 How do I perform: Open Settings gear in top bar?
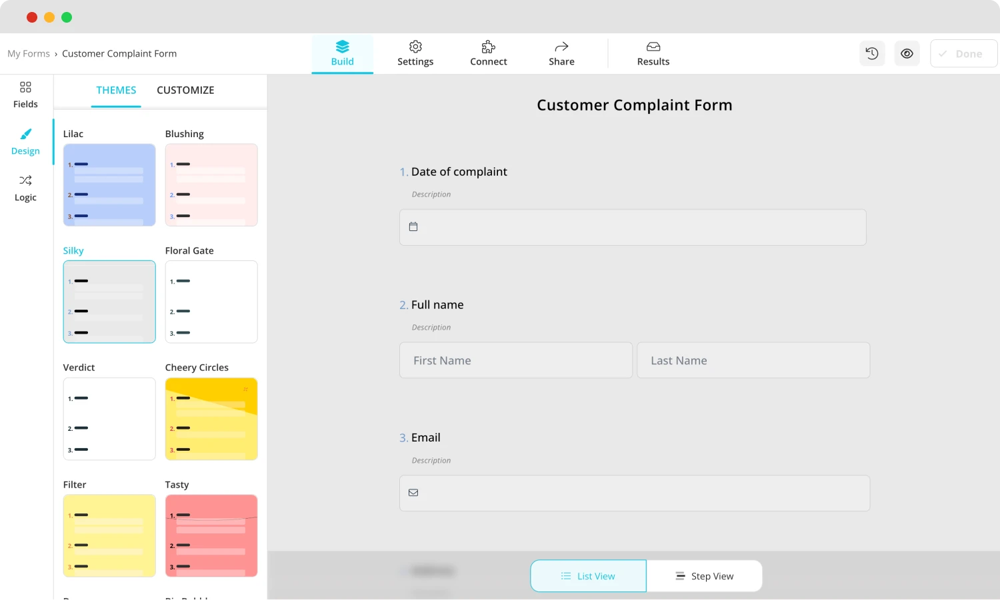pos(415,47)
